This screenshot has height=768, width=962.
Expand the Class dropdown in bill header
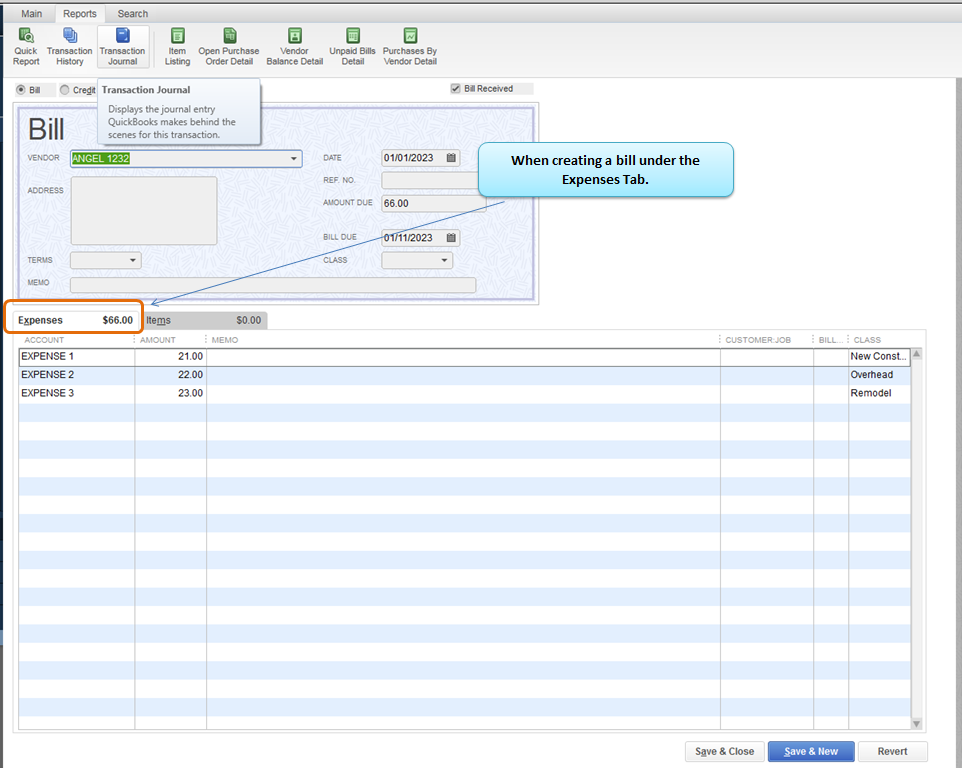pyautogui.click(x=444, y=261)
